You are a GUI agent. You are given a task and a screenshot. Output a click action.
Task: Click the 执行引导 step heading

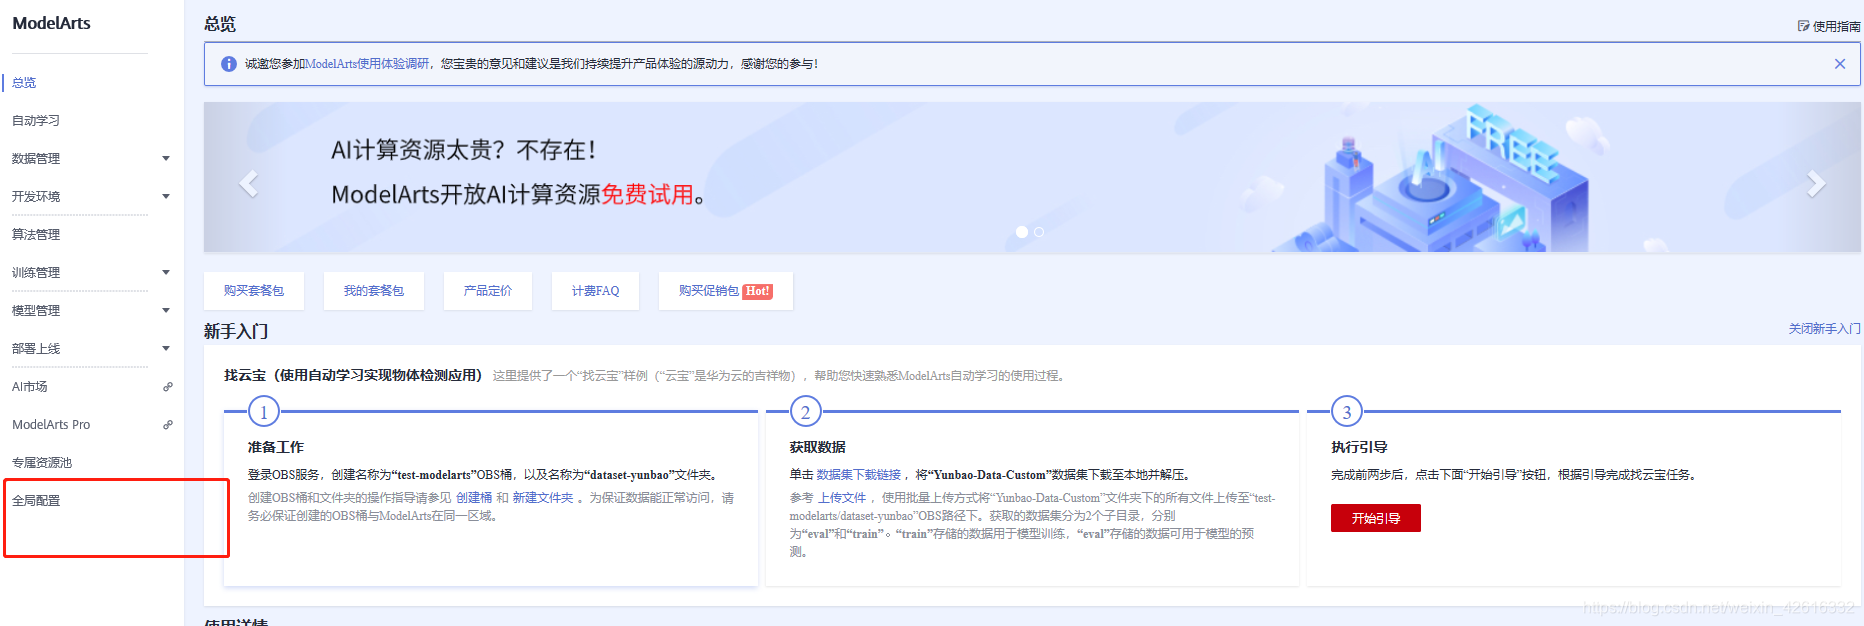click(x=1359, y=447)
